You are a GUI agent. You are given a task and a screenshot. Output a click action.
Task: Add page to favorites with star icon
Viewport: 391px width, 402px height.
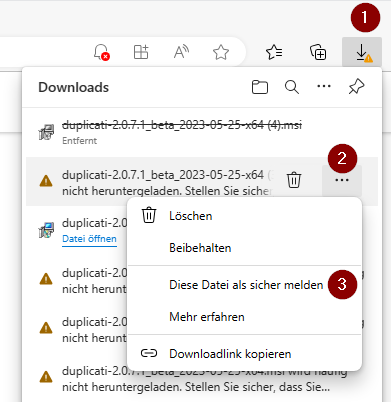point(221,52)
